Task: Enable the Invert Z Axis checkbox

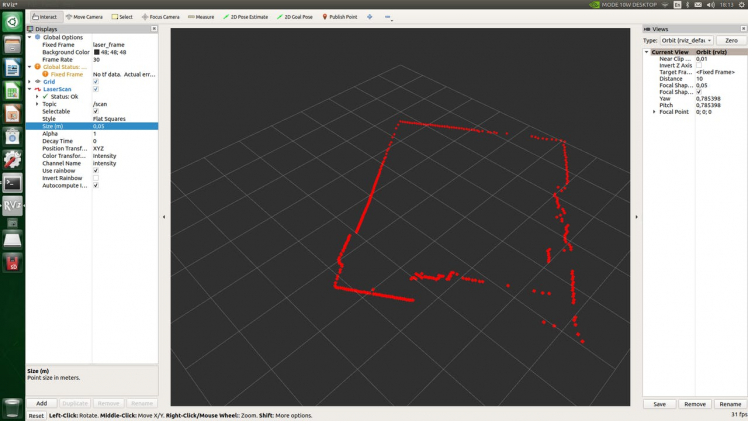Action: [699, 65]
